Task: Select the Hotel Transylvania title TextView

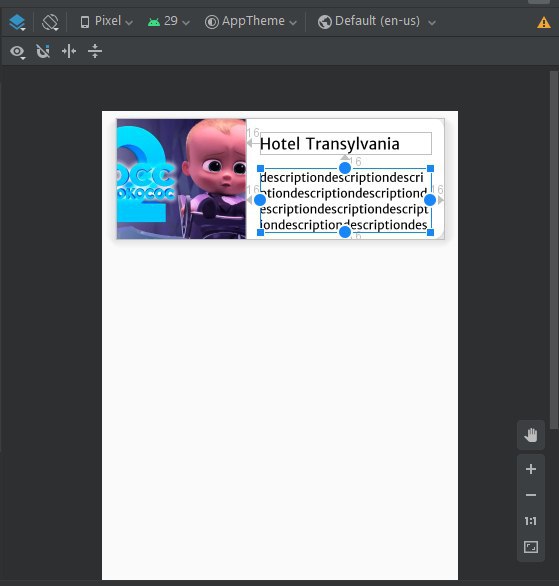Action: 346,144
